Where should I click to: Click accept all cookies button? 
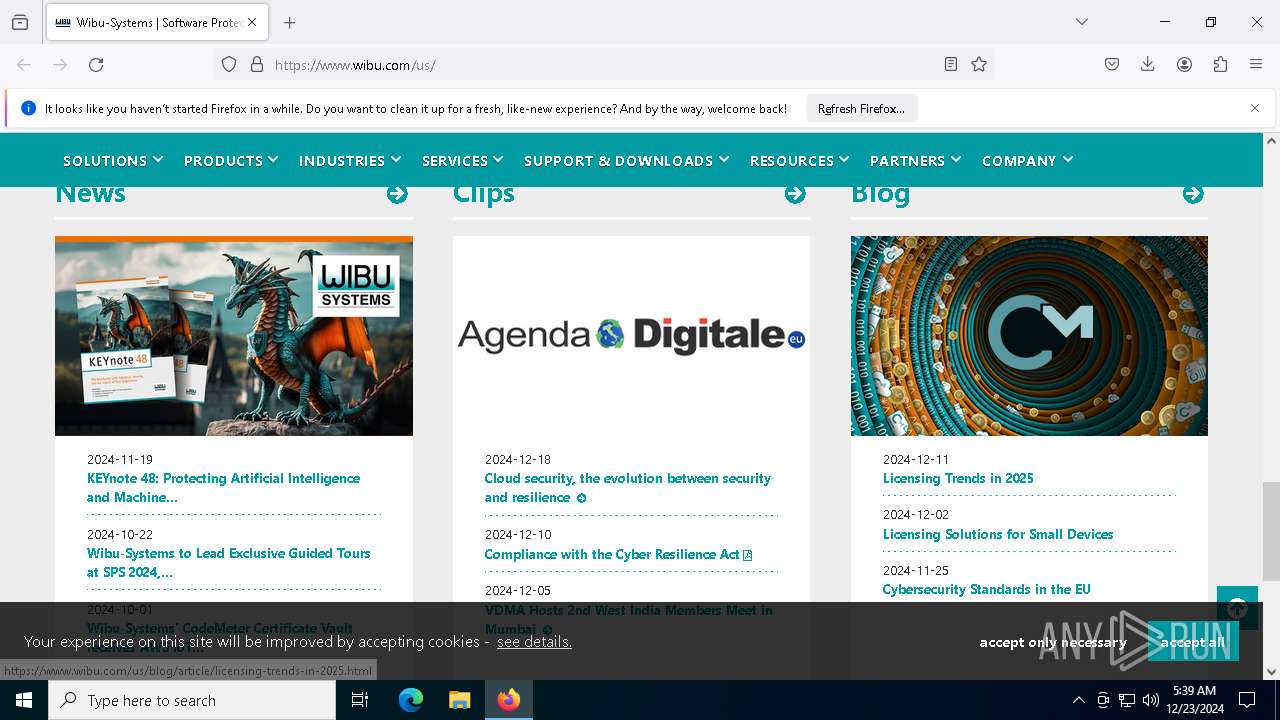1192,642
